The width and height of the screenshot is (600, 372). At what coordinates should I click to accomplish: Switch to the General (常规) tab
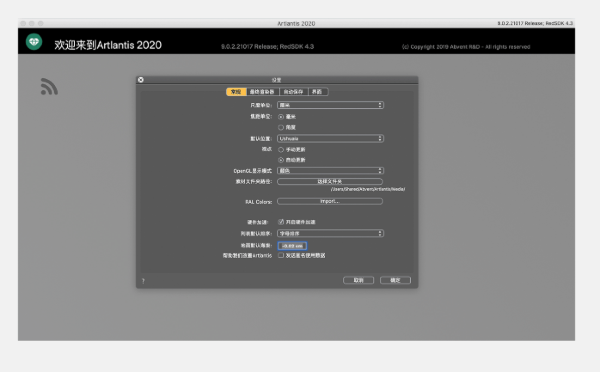pyautogui.click(x=236, y=92)
